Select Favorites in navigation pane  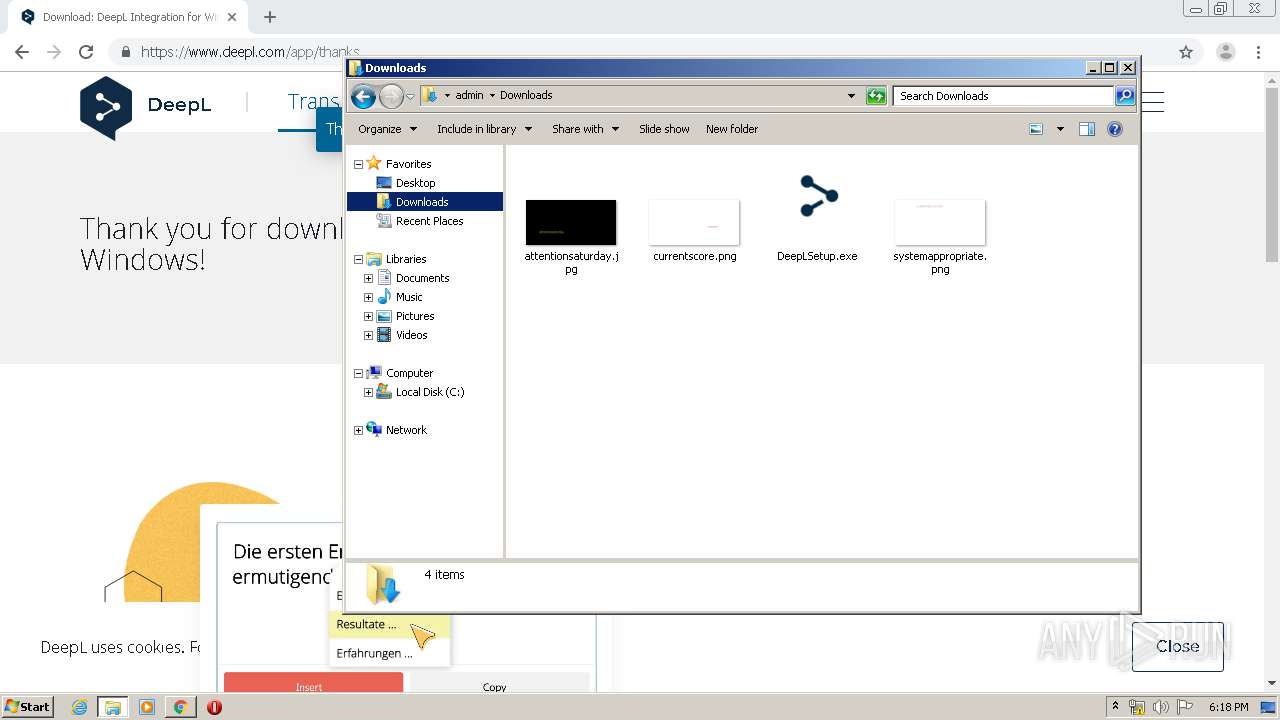pyautogui.click(x=408, y=164)
